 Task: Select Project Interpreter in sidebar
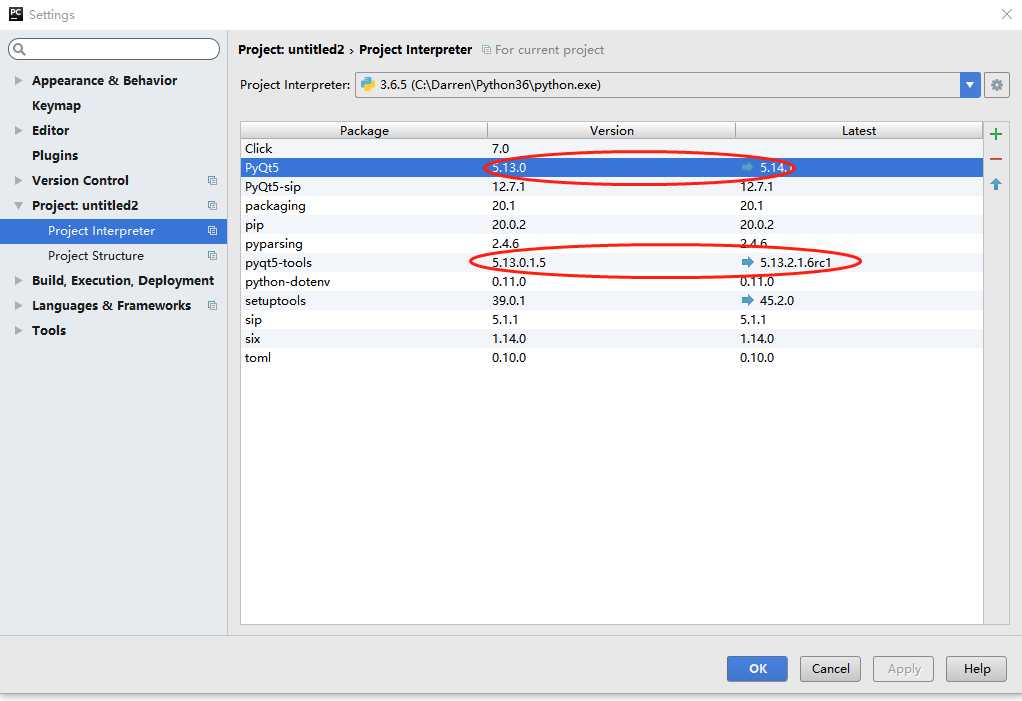pos(113,231)
